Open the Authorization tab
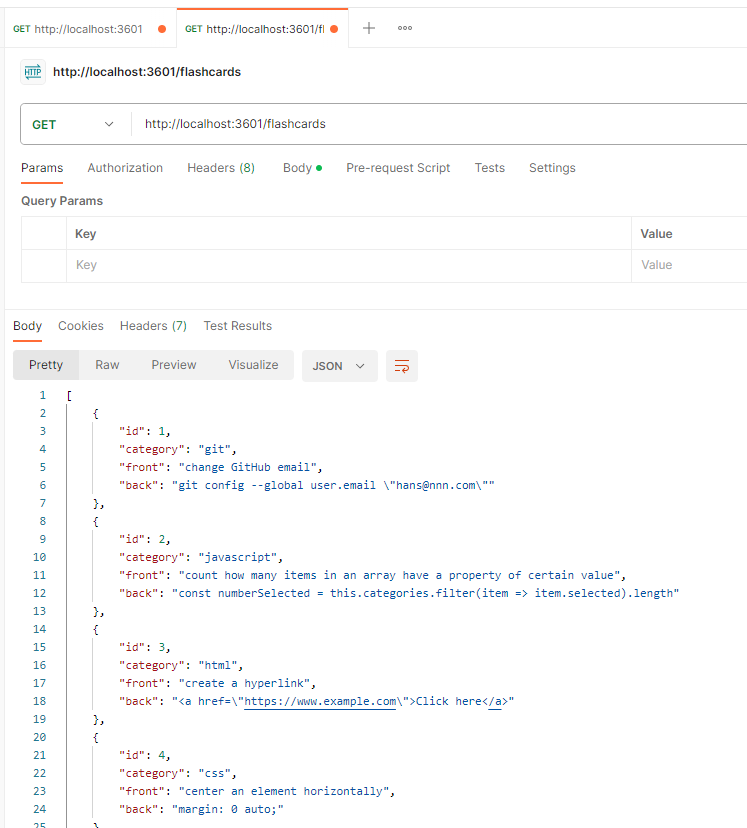747x828 pixels. pyautogui.click(x=125, y=168)
